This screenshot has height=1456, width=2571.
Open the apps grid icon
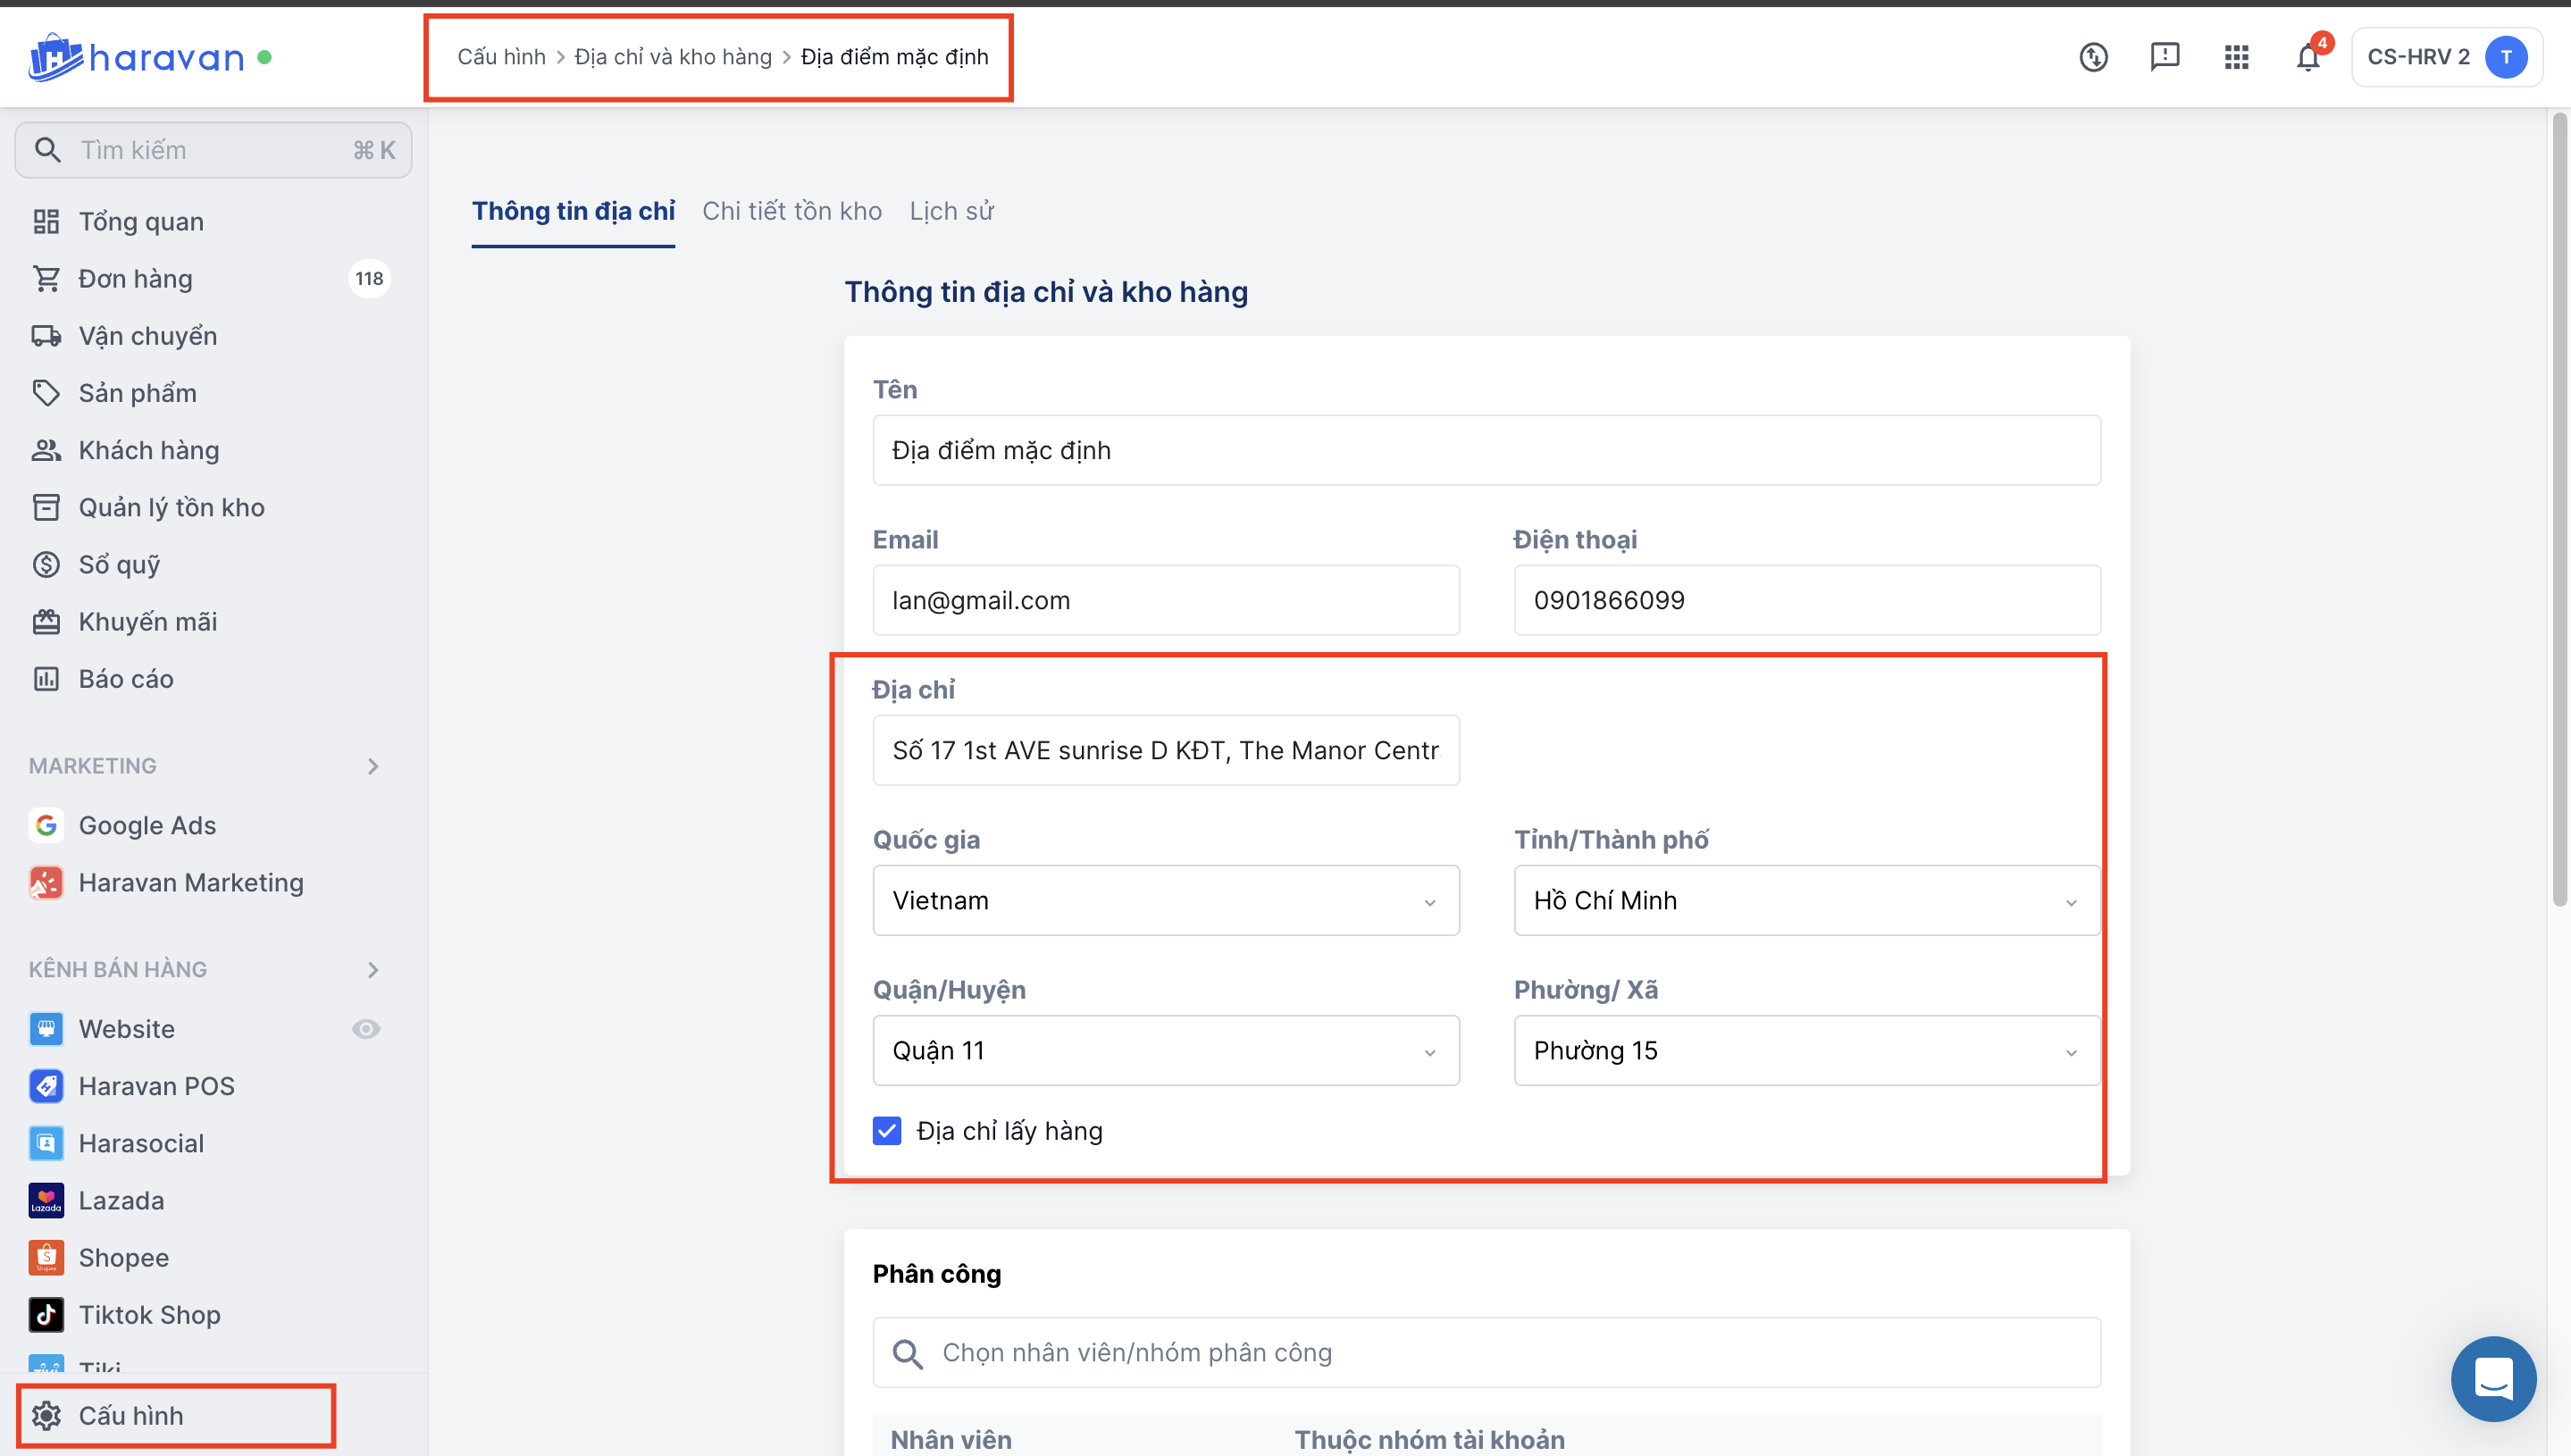[x=2236, y=58]
